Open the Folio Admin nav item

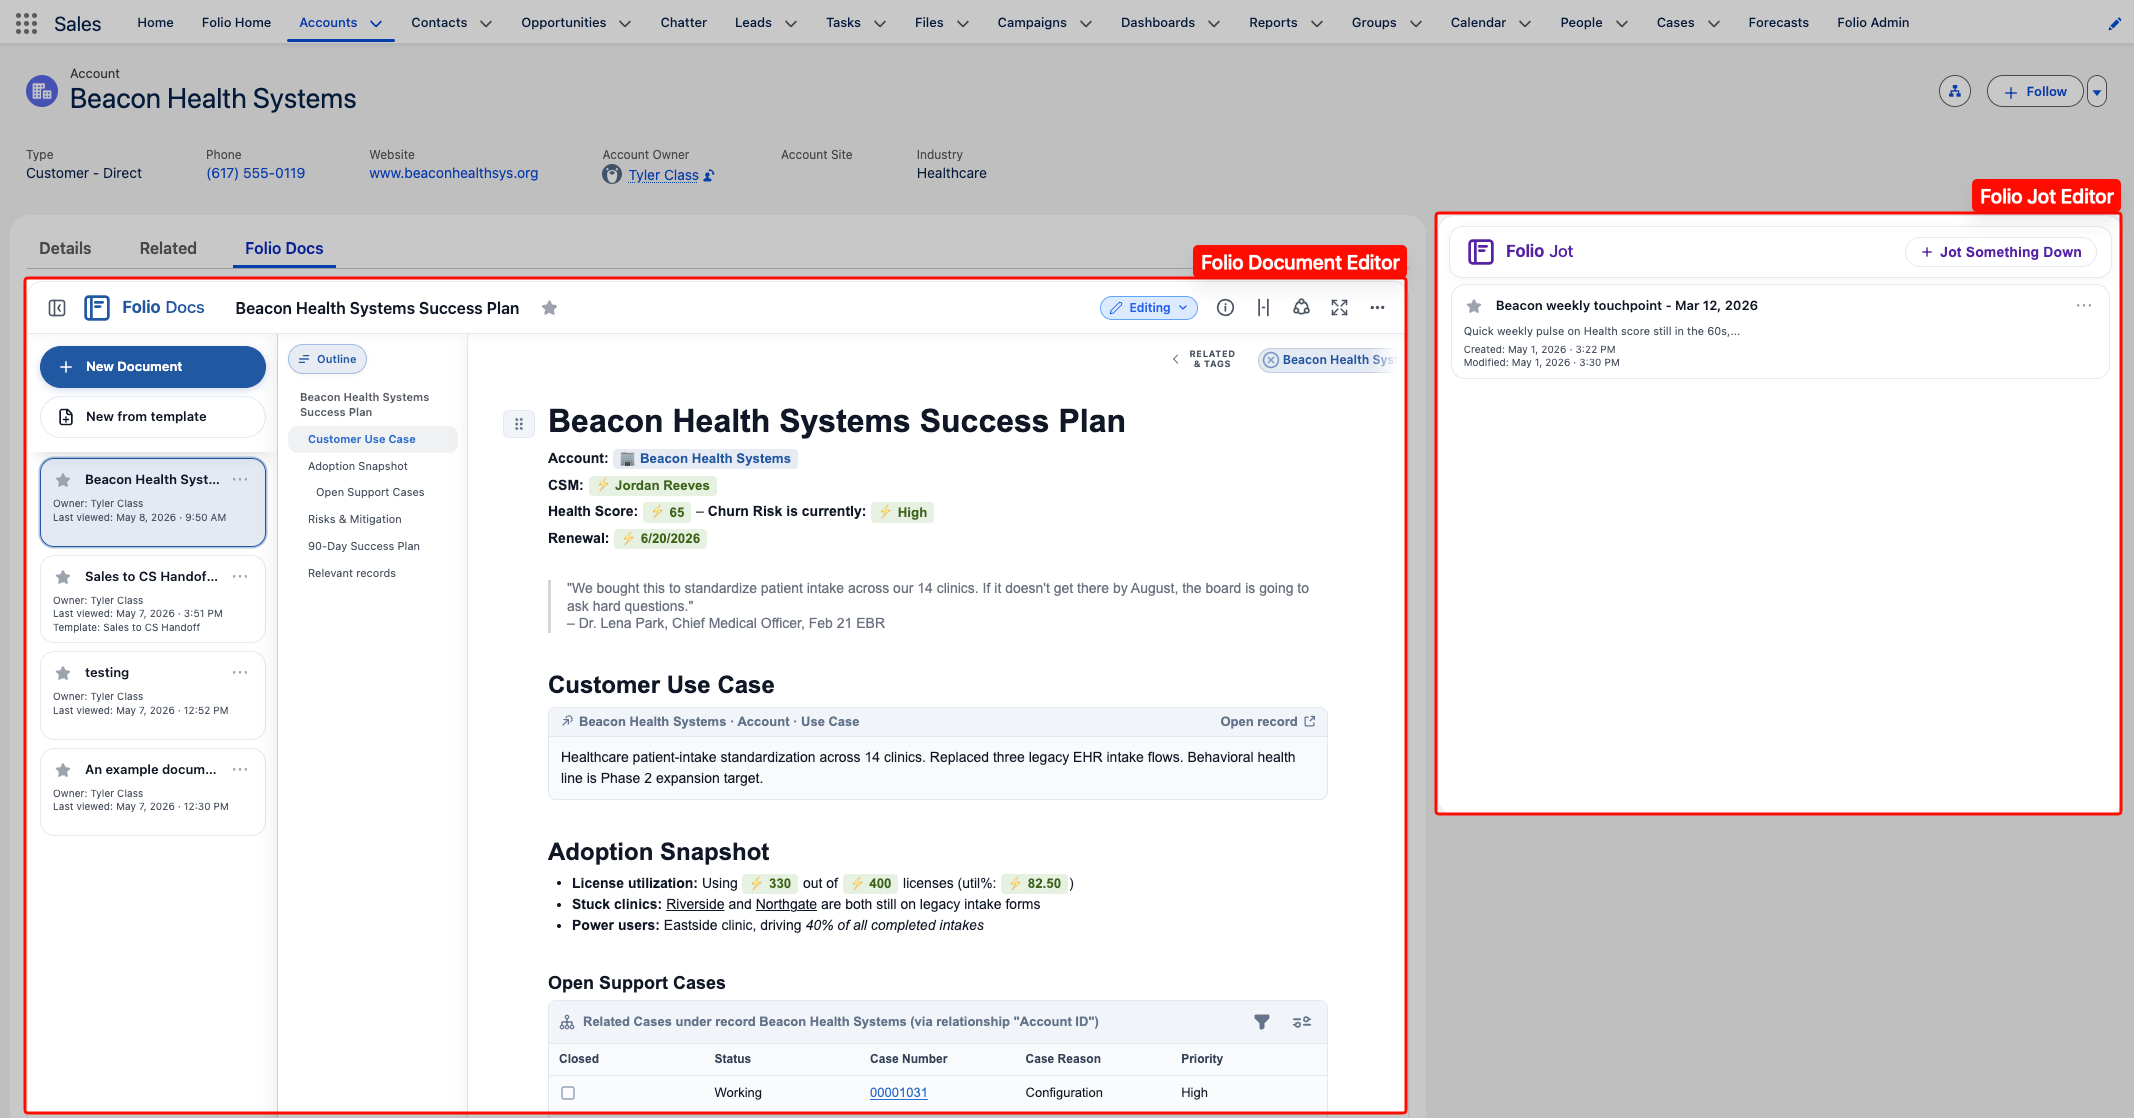pos(1873,23)
